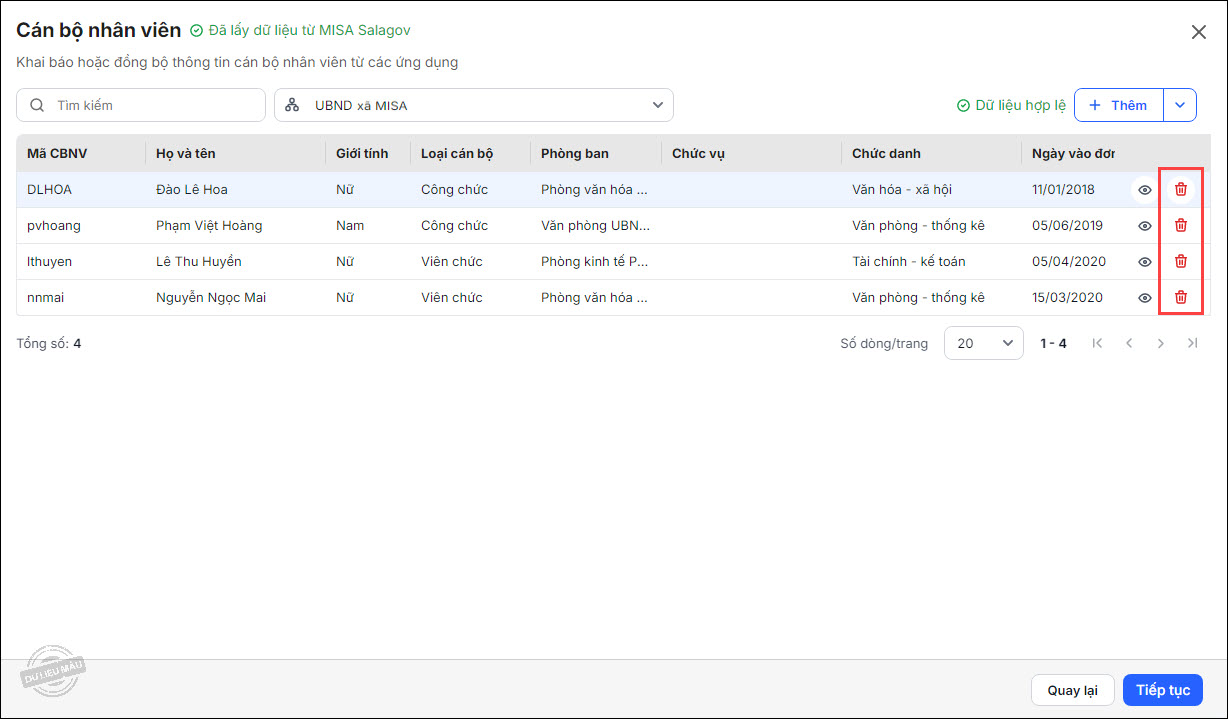This screenshot has width=1228, height=719.
Task: Click the Họ và tên column header
Action: click(x=186, y=153)
